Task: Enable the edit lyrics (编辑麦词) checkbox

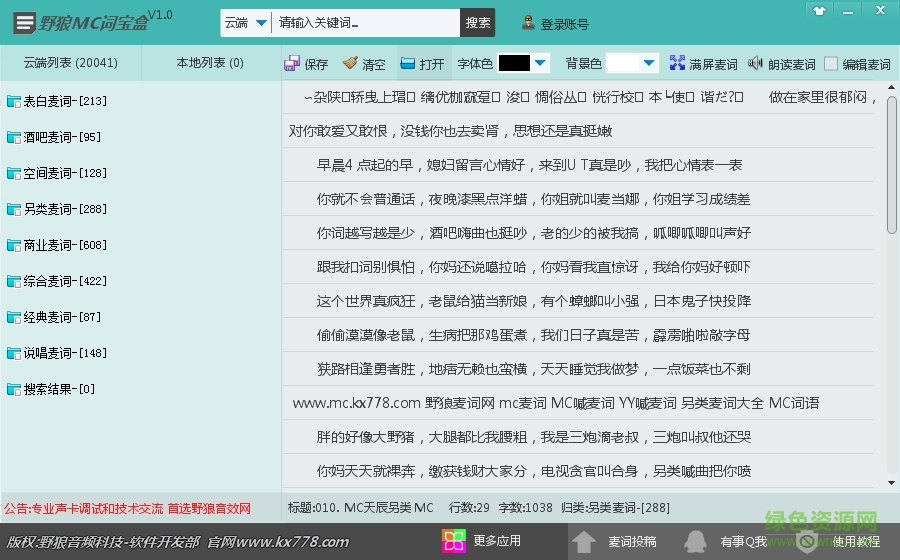Action: [x=831, y=64]
